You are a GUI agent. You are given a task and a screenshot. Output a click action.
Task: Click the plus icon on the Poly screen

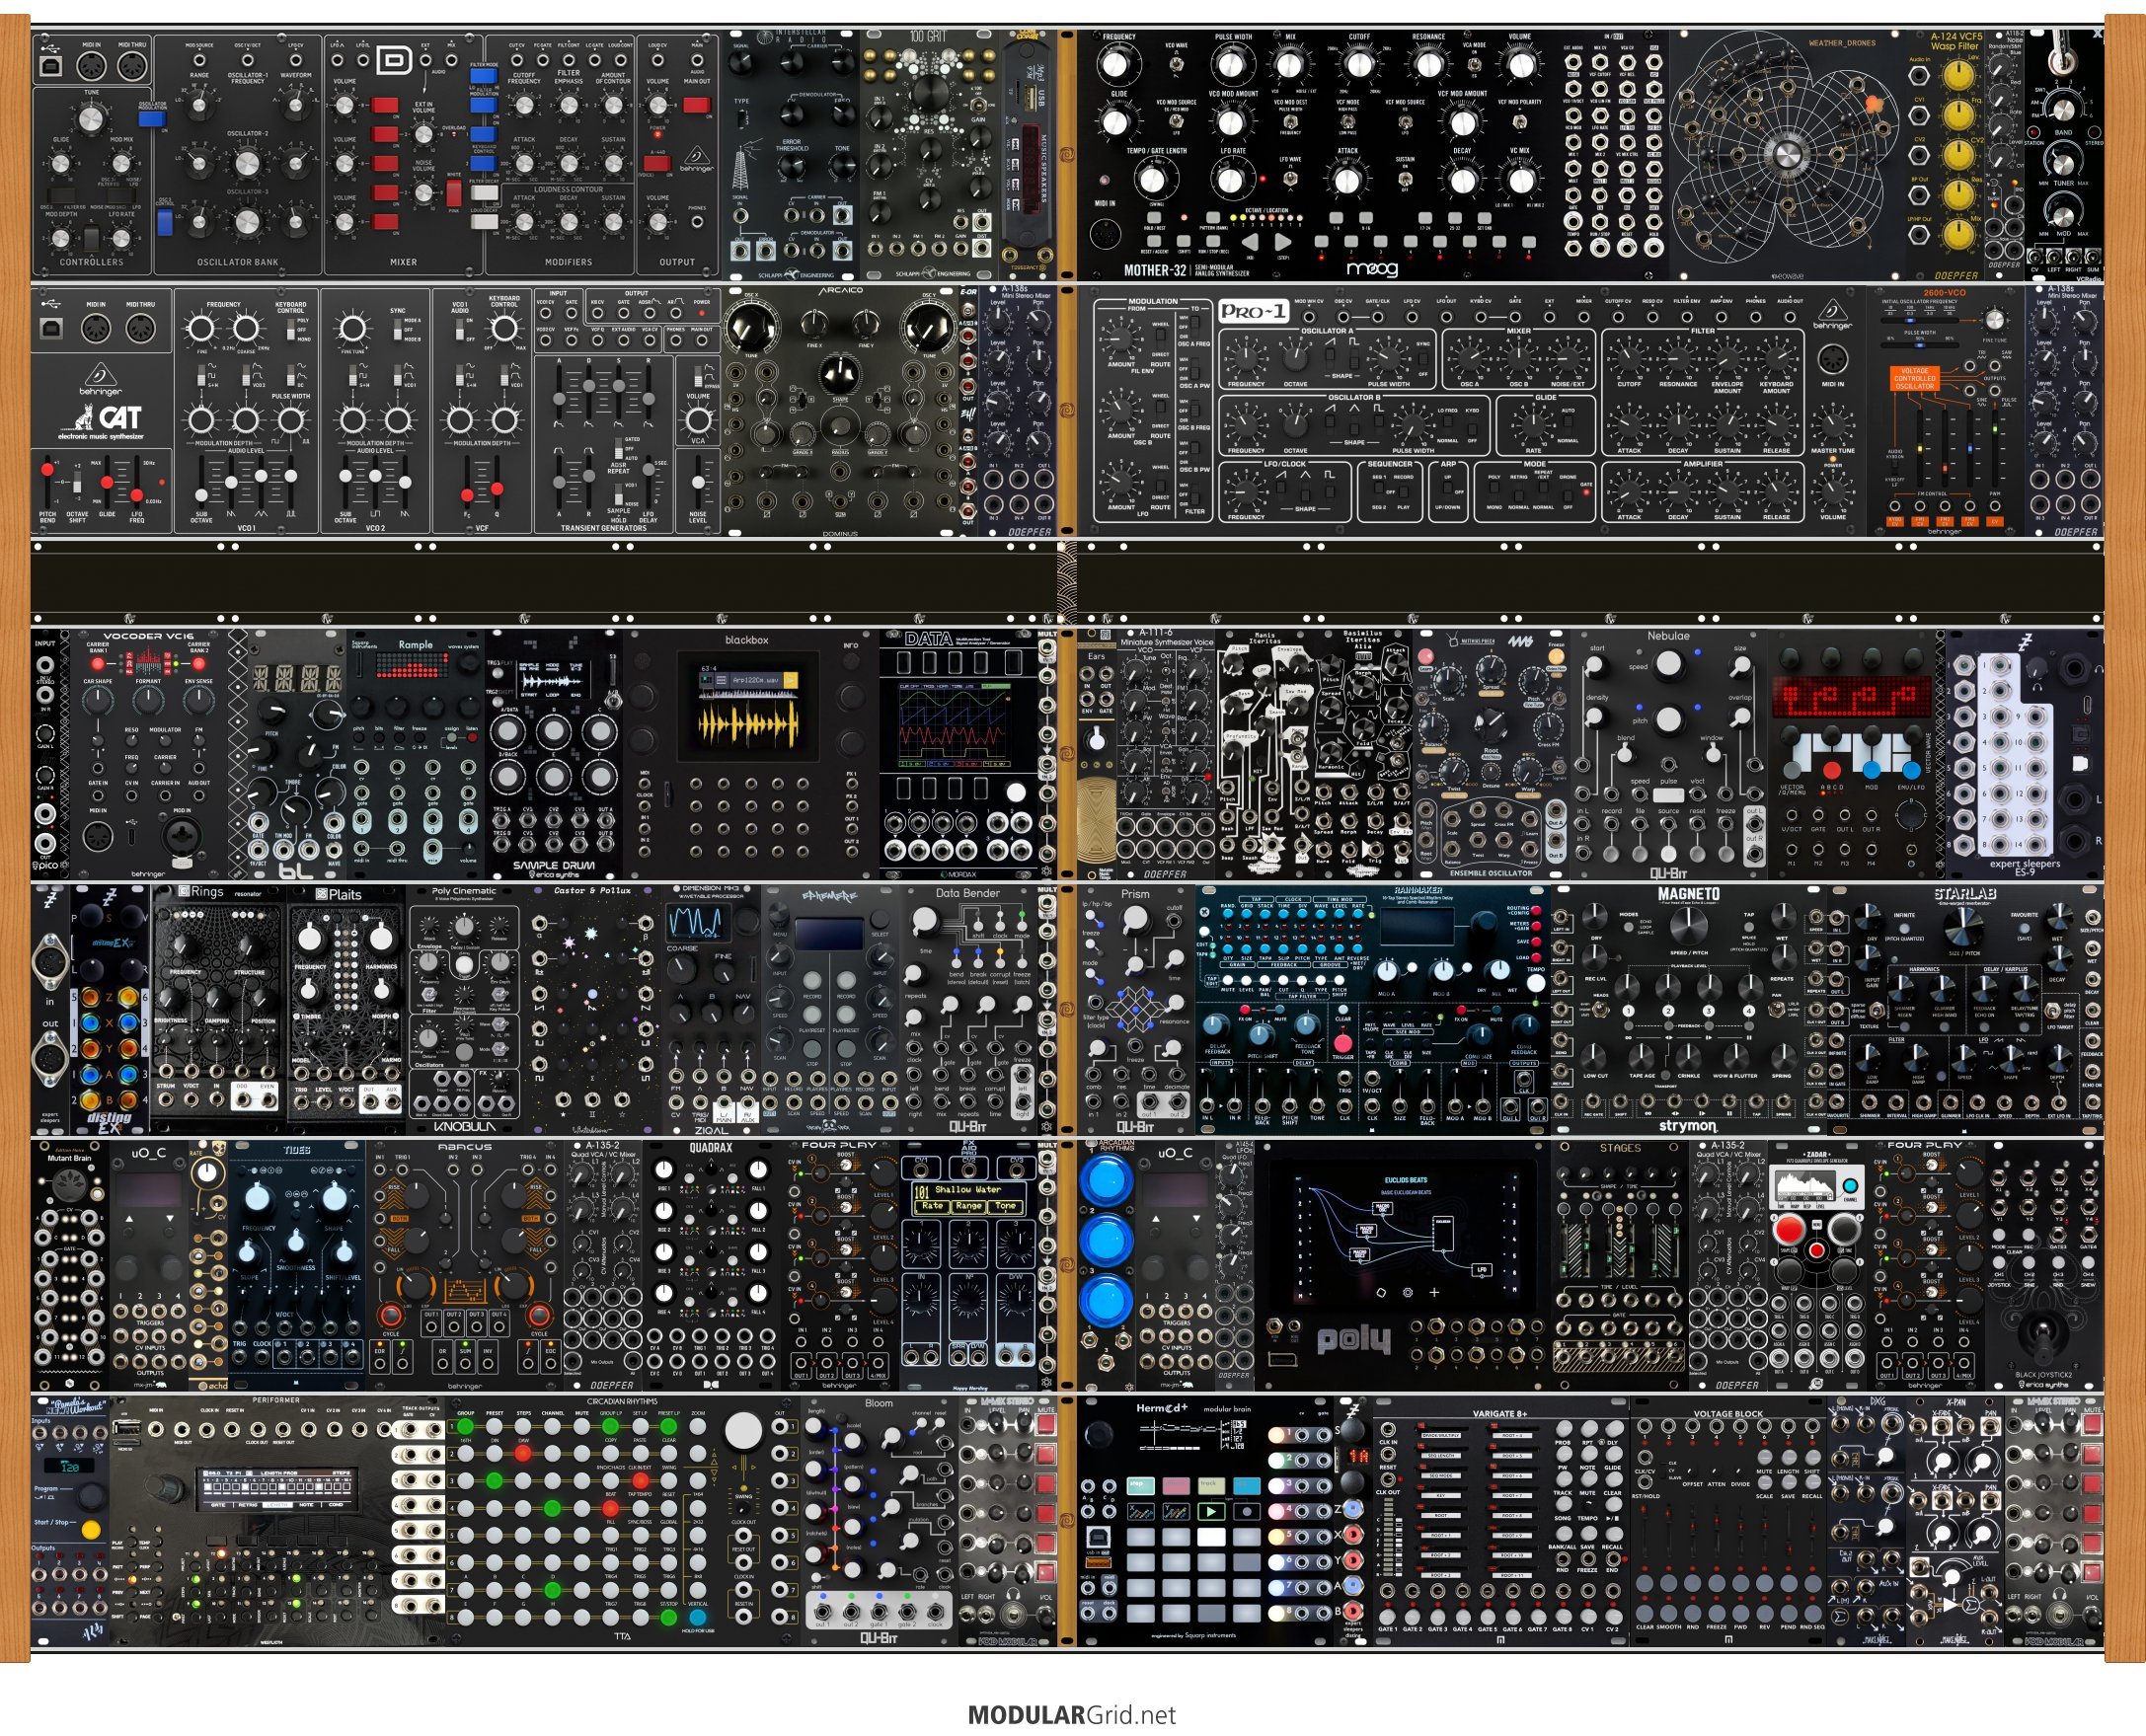pyautogui.click(x=1434, y=1292)
